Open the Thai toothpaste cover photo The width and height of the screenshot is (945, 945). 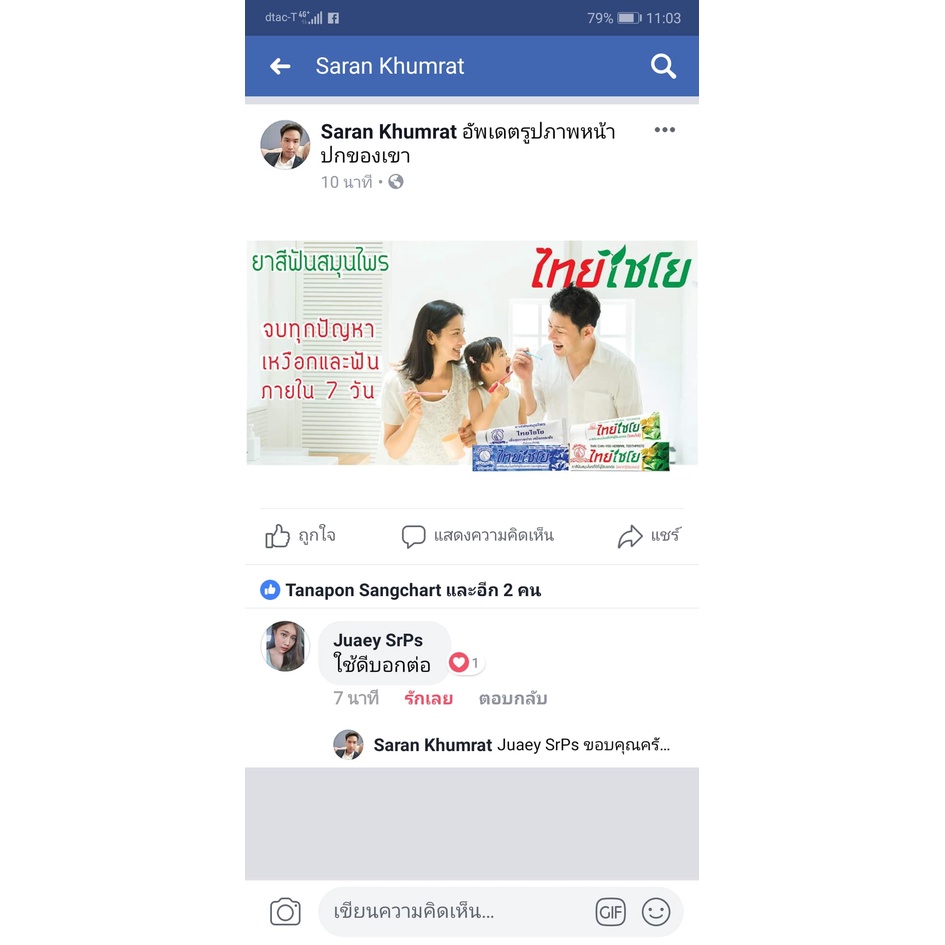pos(472,356)
